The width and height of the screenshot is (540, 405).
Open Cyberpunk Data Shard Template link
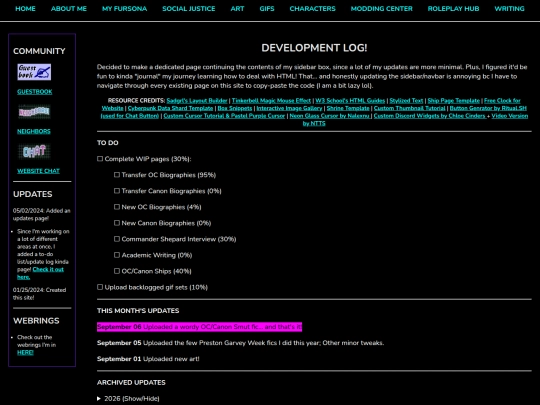[x=170, y=108]
